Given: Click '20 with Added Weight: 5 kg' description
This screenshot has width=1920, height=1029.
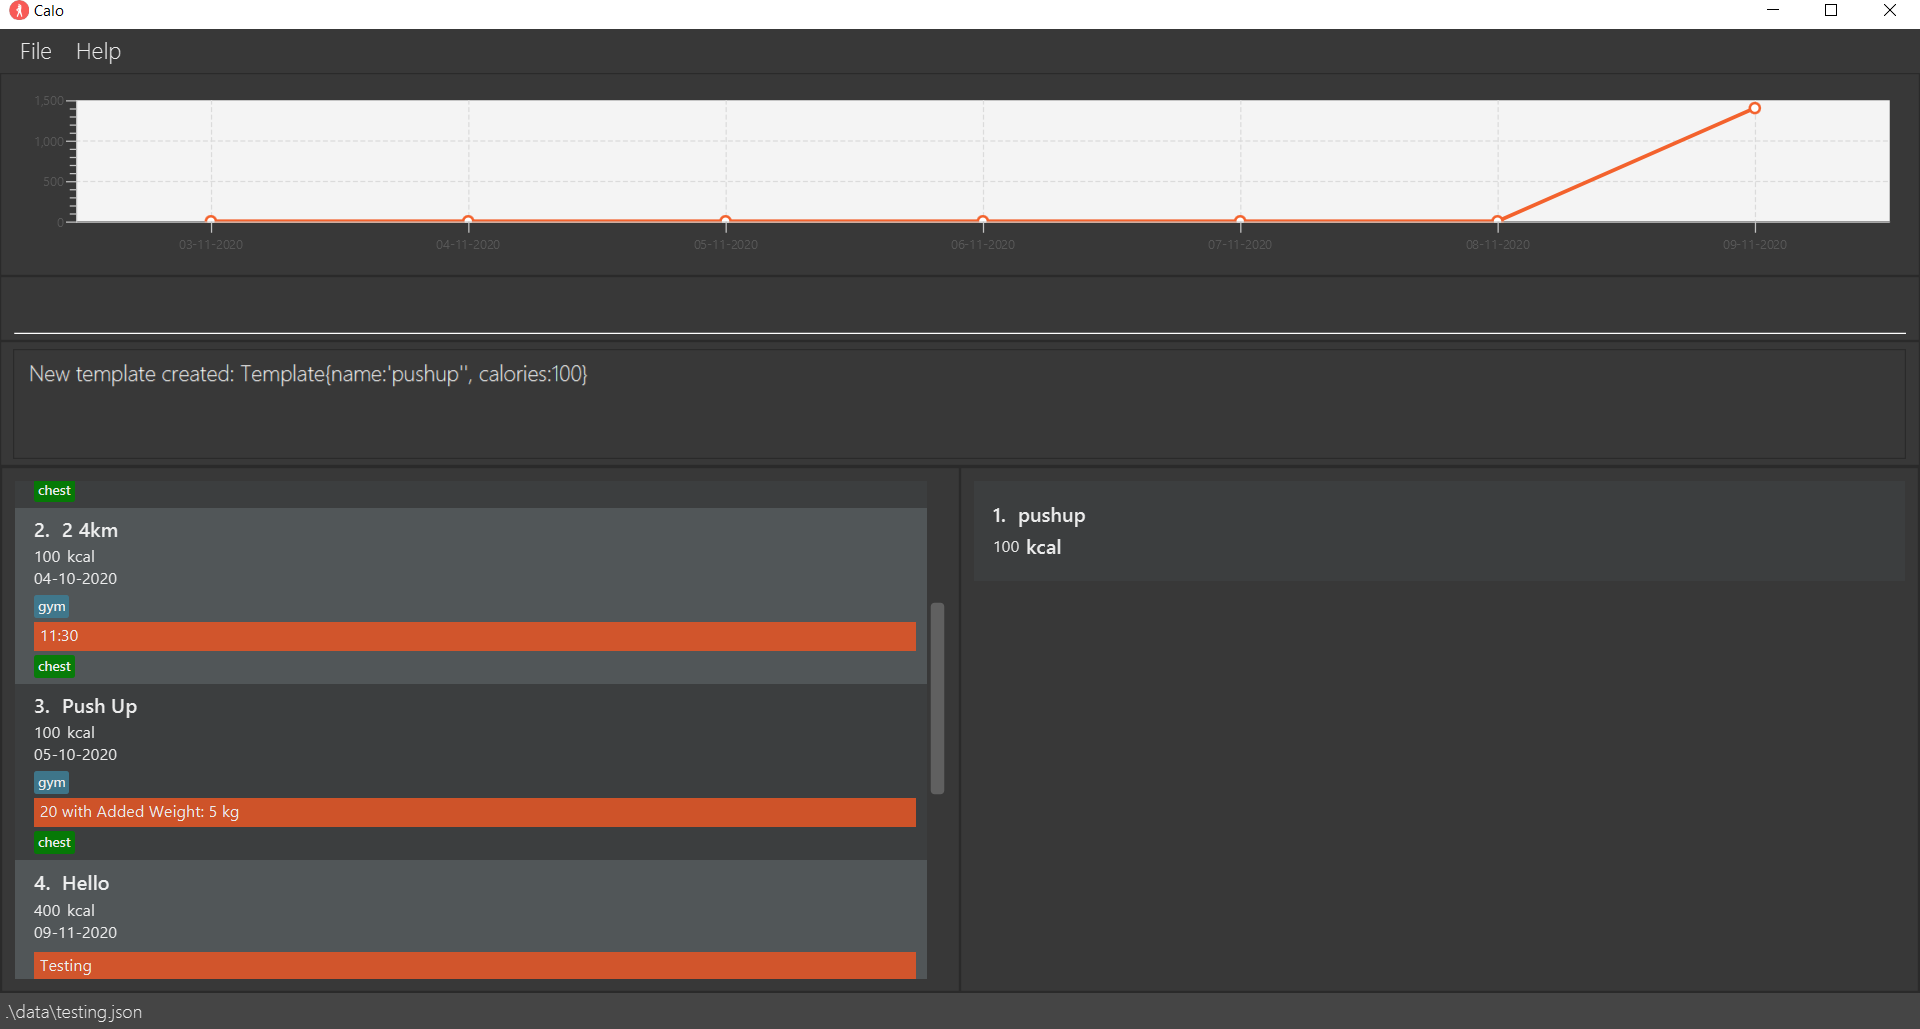Looking at the screenshot, I should coord(475,812).
